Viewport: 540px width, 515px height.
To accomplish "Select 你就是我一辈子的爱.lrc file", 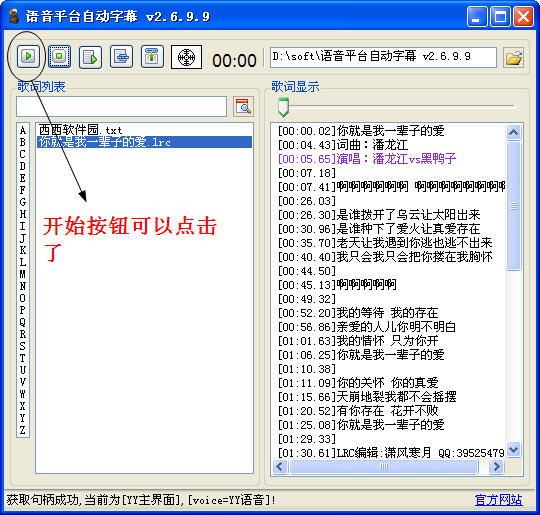I will click(144, 142).
